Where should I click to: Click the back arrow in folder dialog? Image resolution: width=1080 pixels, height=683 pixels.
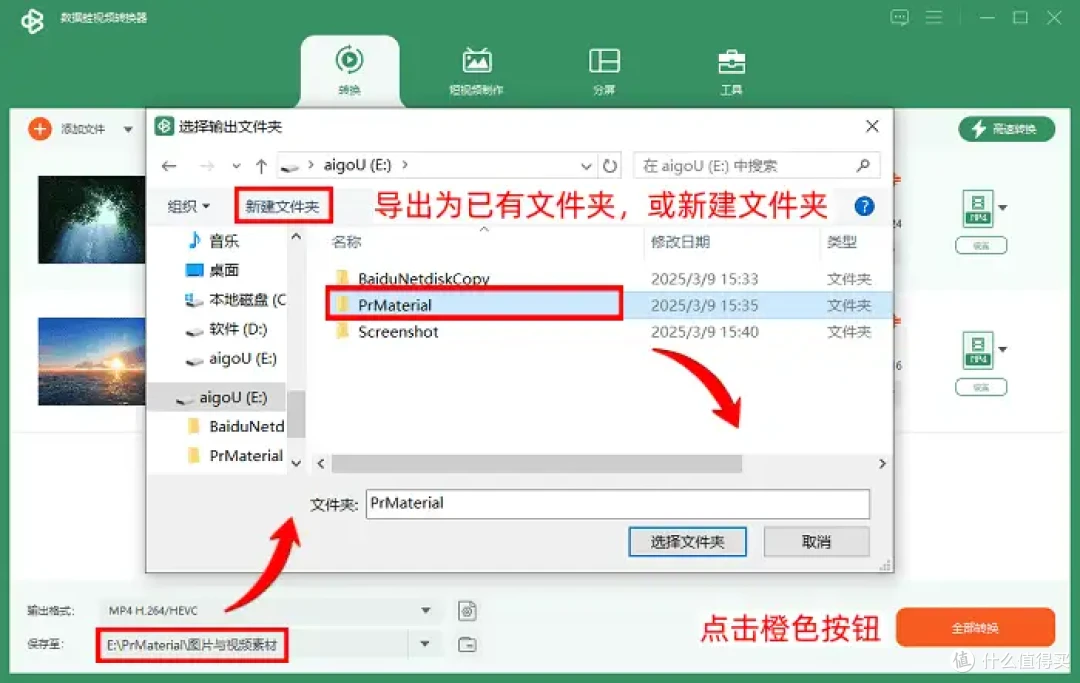(169, 166)
